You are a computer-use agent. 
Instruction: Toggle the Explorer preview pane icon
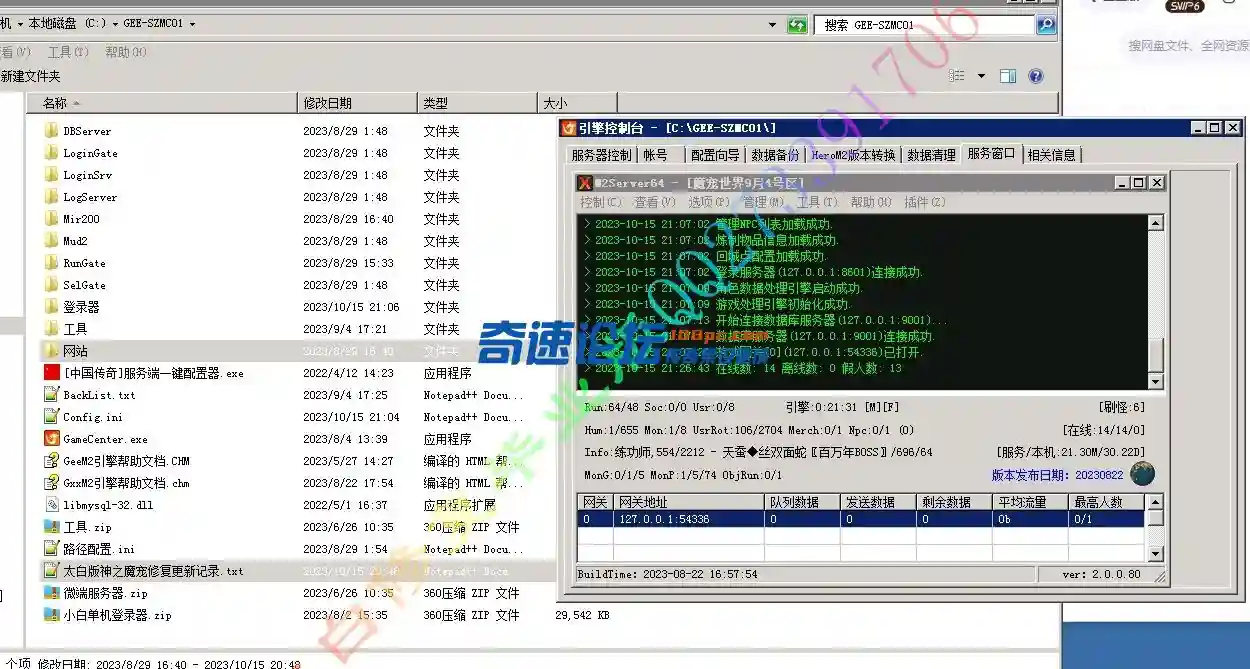click(1008, 76)
